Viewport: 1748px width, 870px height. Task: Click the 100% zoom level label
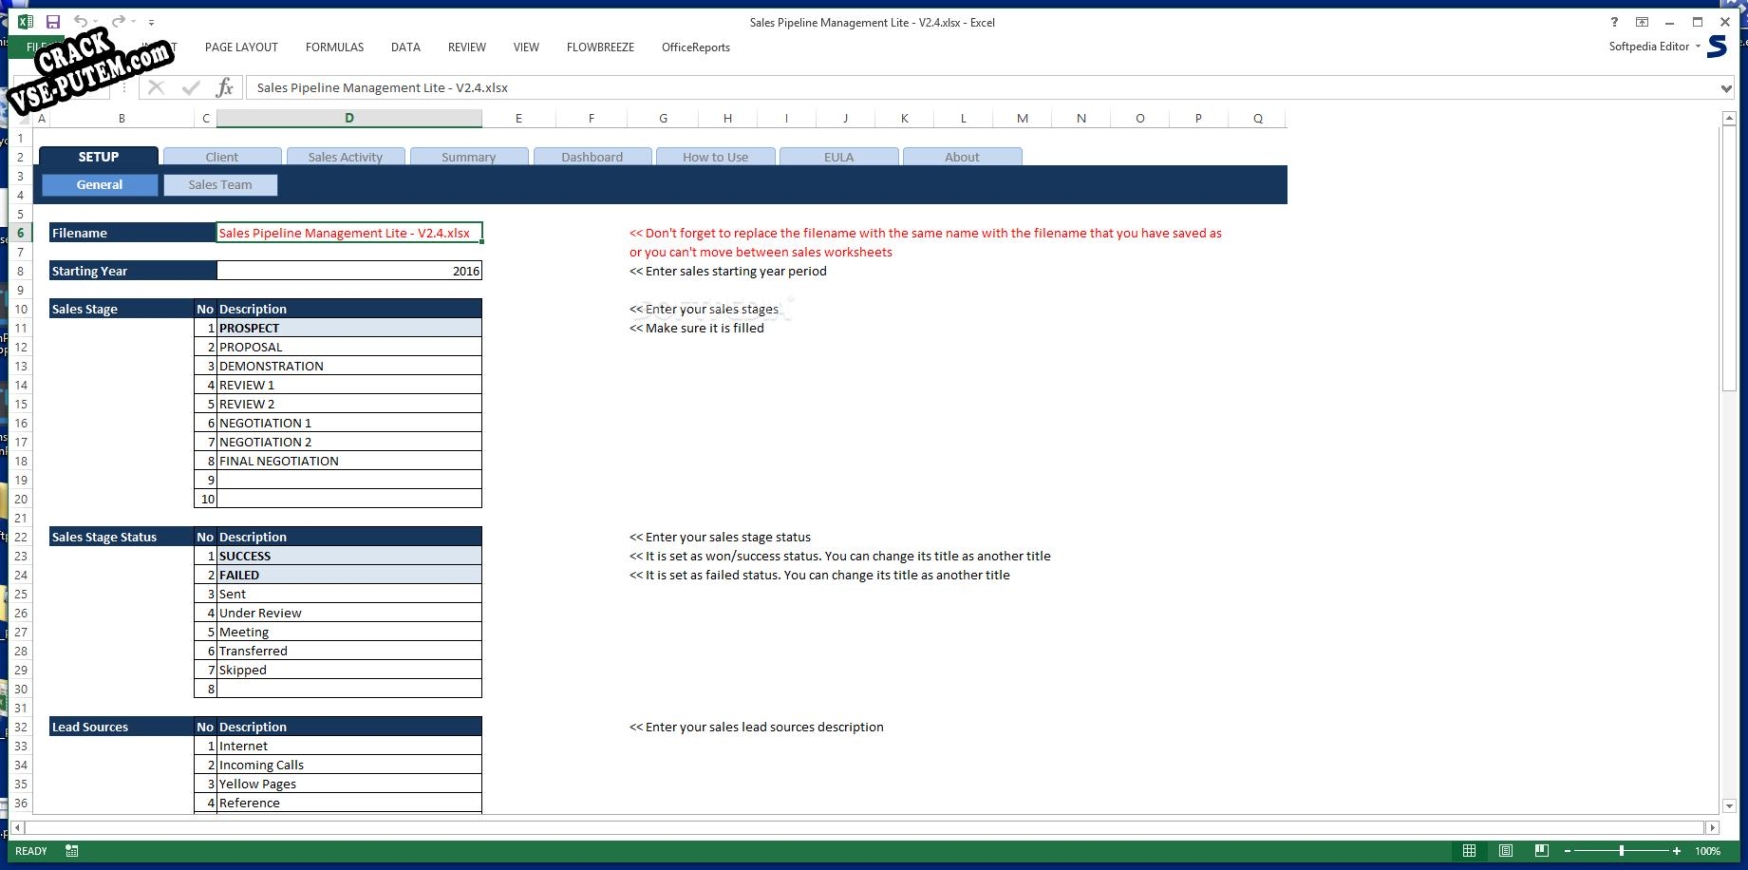click(1707, 851)
